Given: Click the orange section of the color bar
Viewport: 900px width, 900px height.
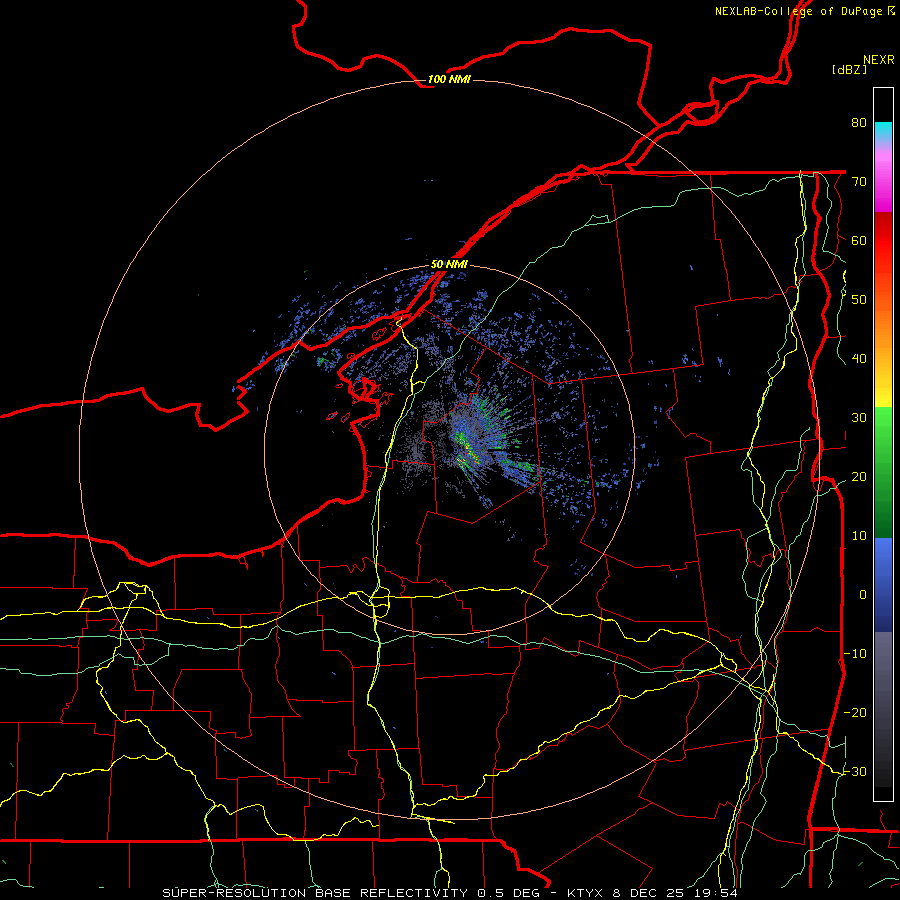Looking at the screenshot, I should click(x=883, y=327).
